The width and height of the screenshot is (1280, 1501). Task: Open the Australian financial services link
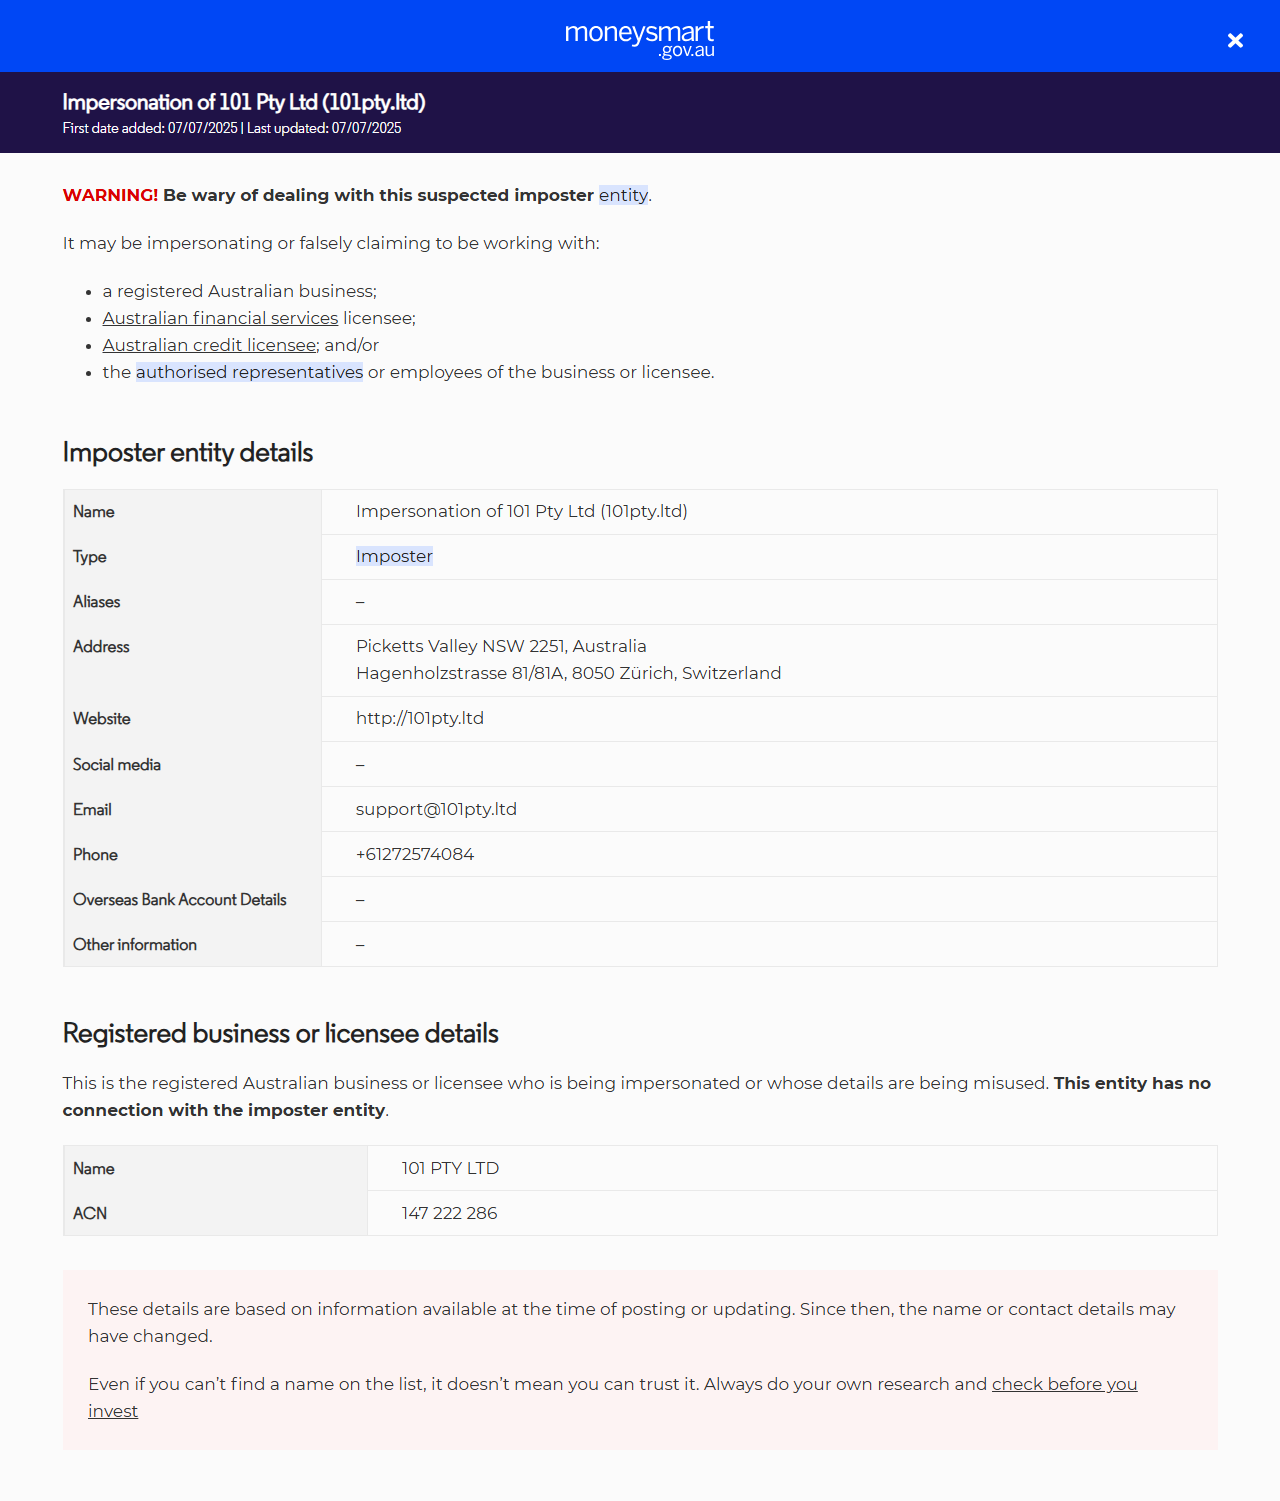tap(220, 318)
